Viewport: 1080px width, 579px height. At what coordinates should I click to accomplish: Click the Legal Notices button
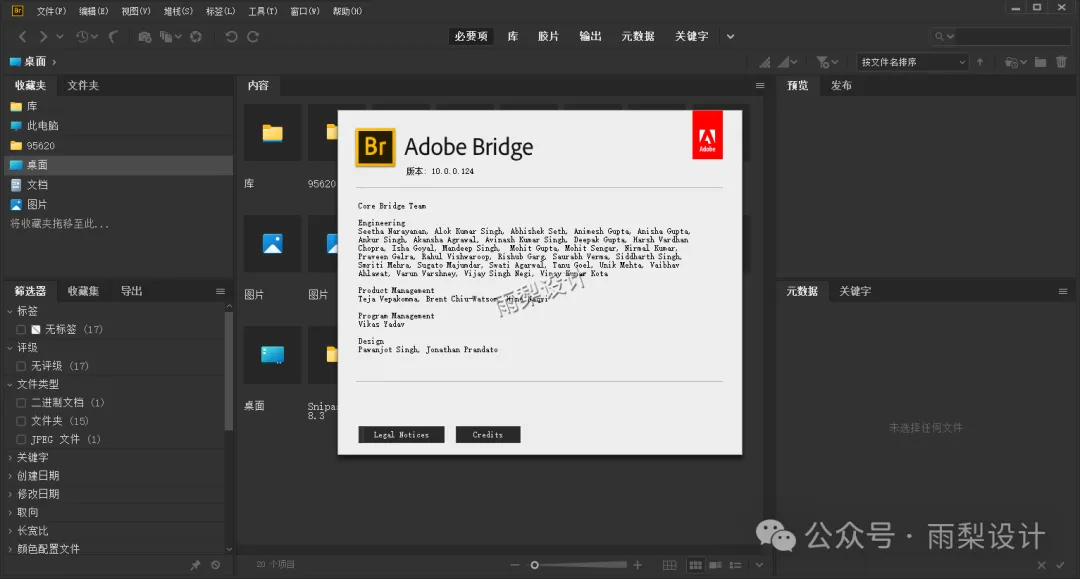click(x=402, y=434)
